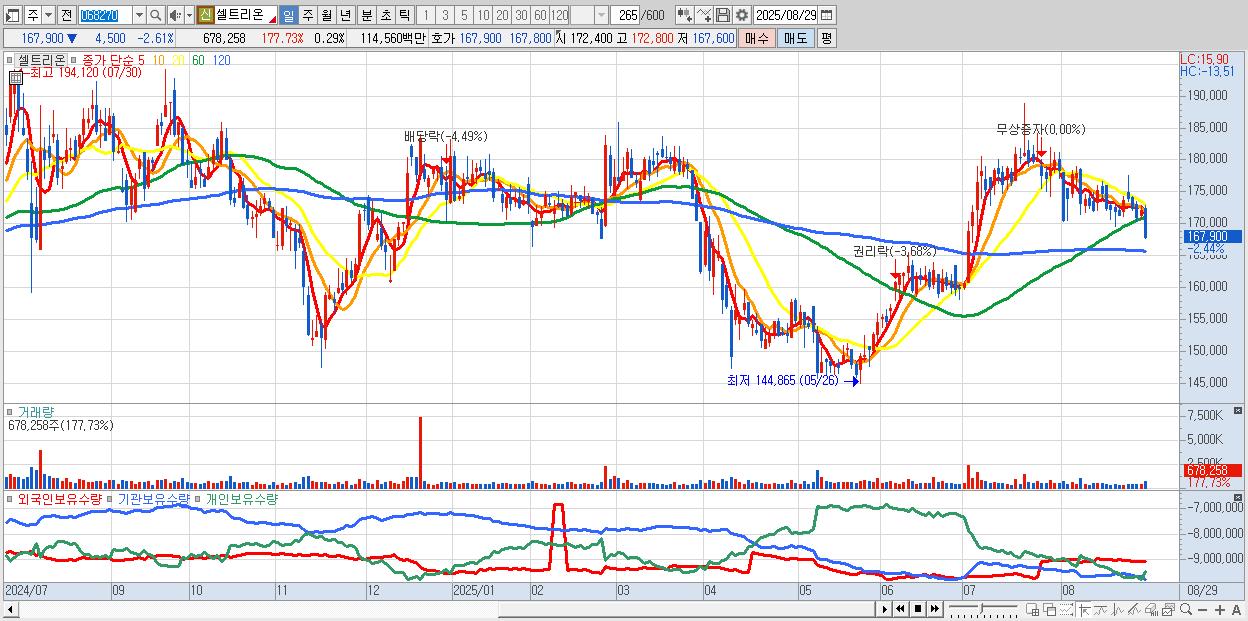Select the 틱 tick chart period
This screenshot has height=621, width=1248.
coord(404,15)
